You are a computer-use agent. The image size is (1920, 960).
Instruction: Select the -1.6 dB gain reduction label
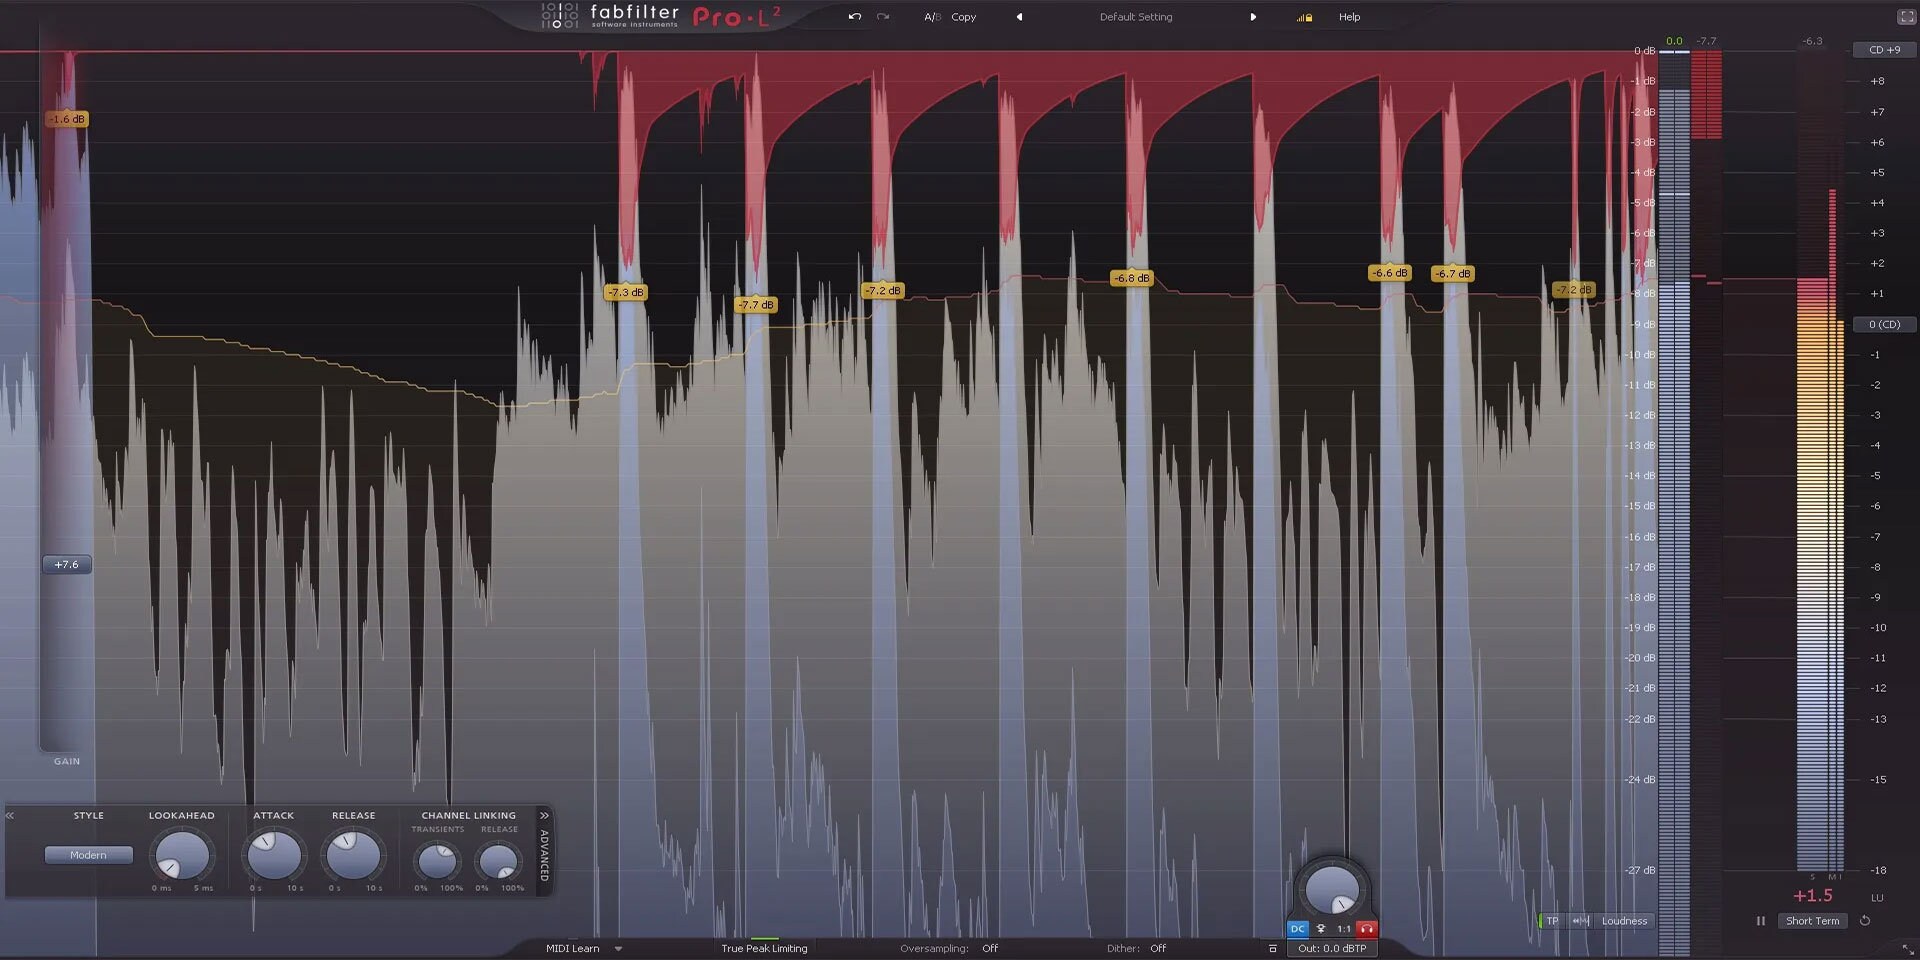click(x=68, y=119)
